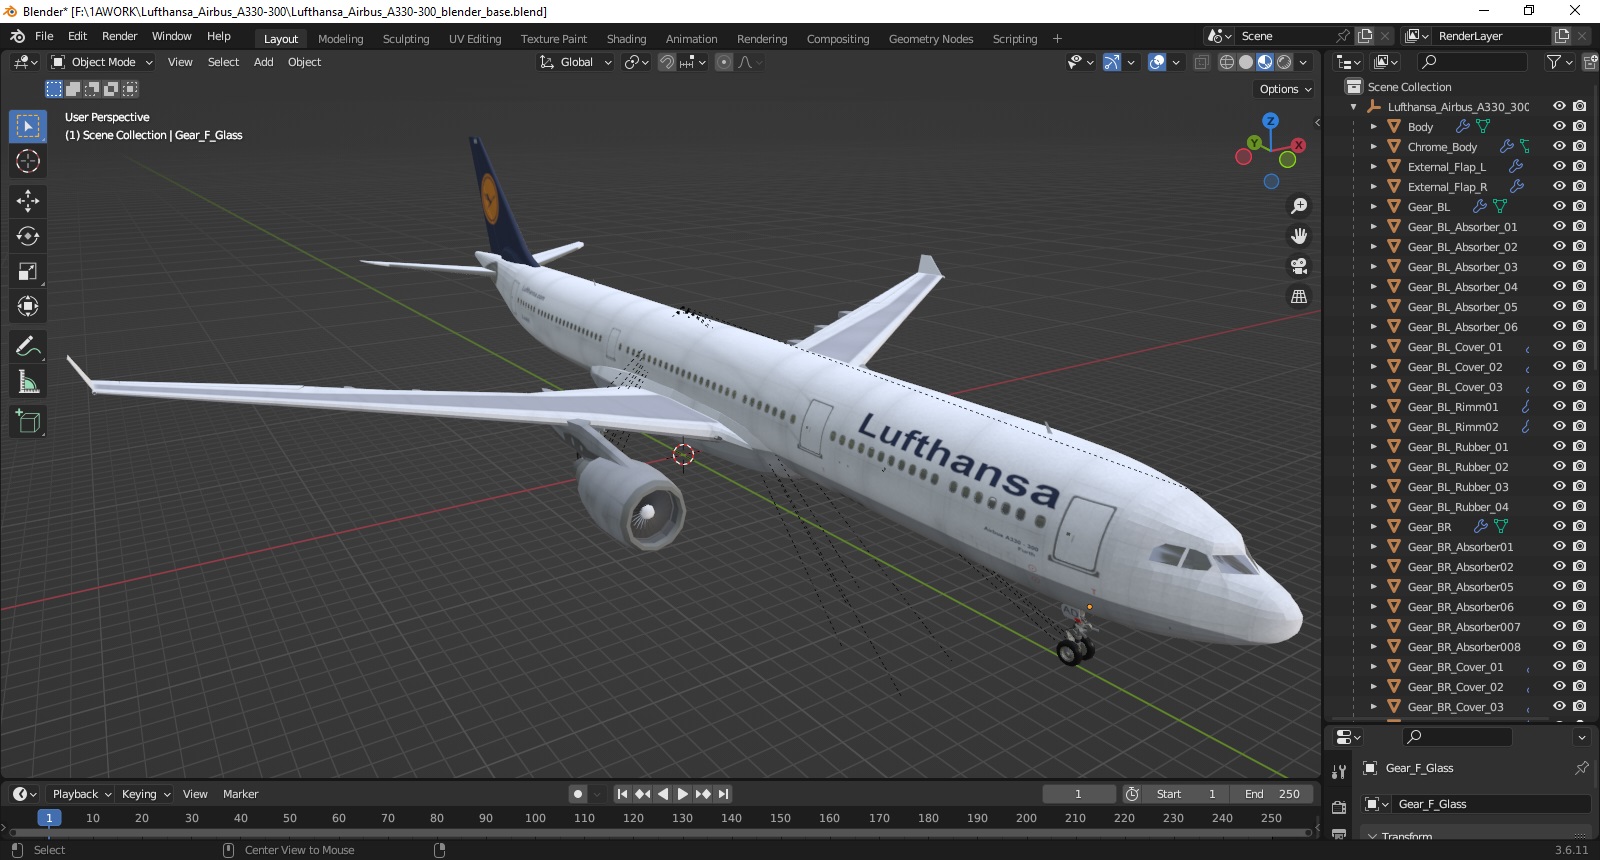Open the Tool properties tab icon
This screenshot has height=860, width=1600.
point(1339,772)
